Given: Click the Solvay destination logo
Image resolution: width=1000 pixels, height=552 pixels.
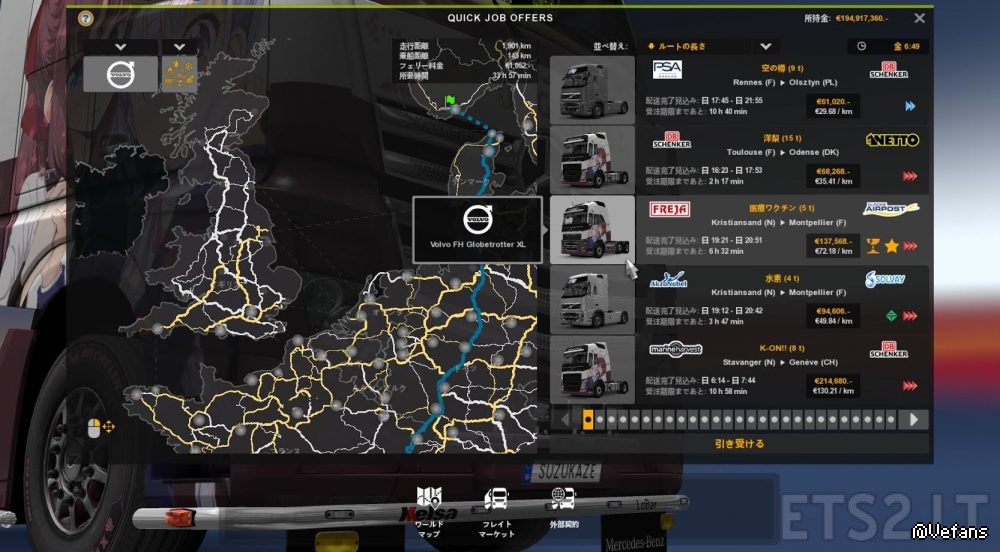Looking at the screenshot, I should (x=885, y=279).
